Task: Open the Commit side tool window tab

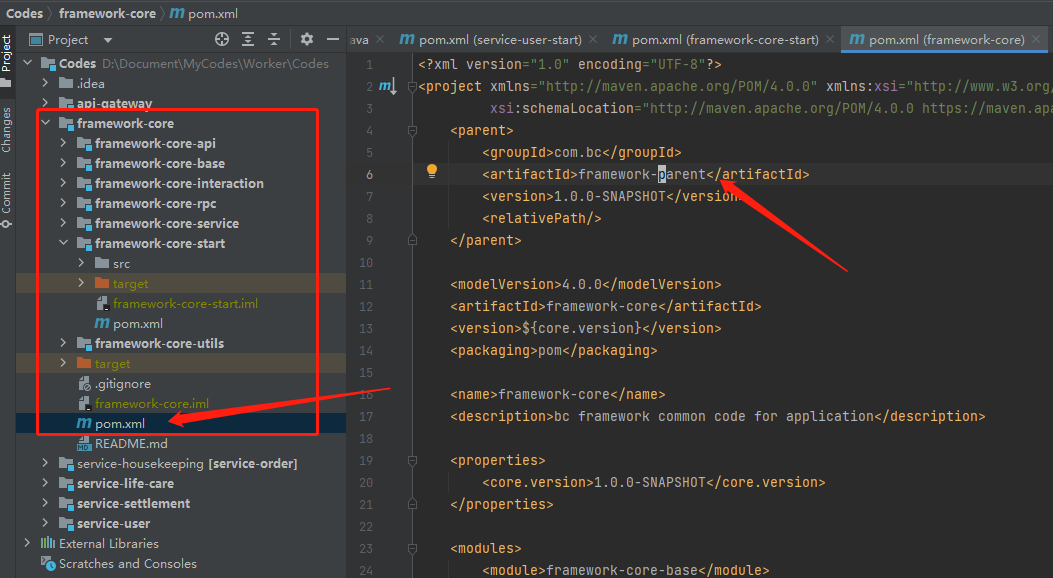Action: tap(6, 199)
